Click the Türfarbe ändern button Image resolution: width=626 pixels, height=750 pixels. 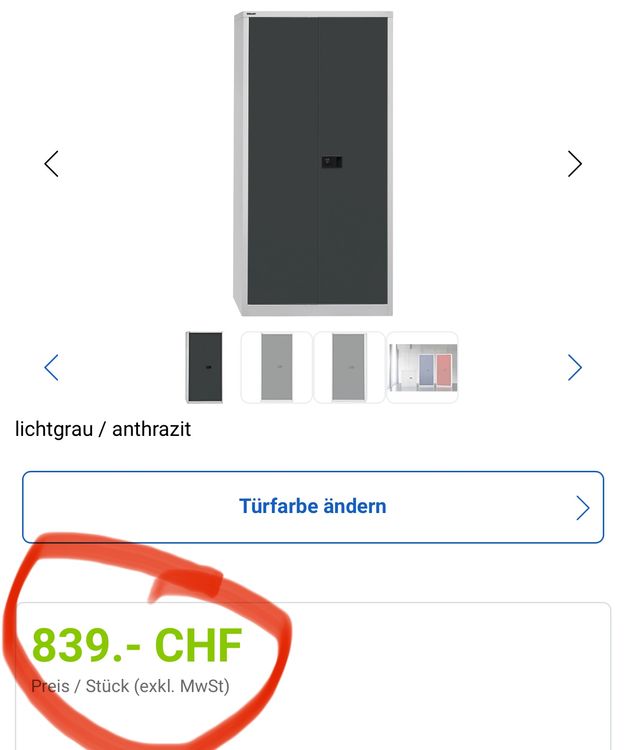[313, 507]
